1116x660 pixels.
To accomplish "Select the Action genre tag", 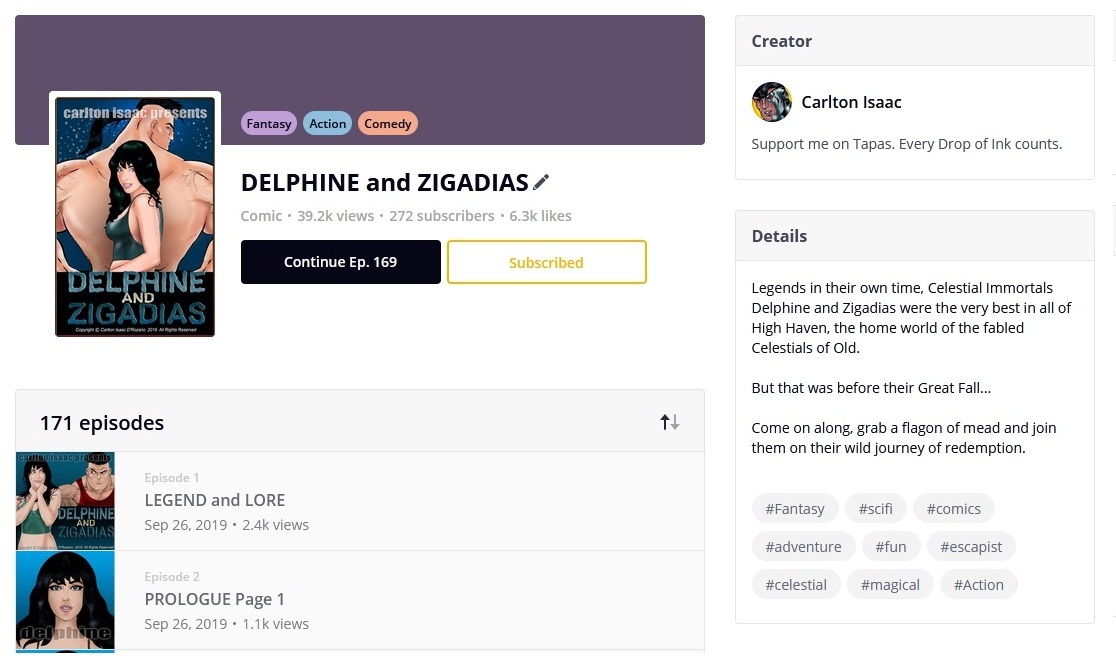I will (327, 124).
